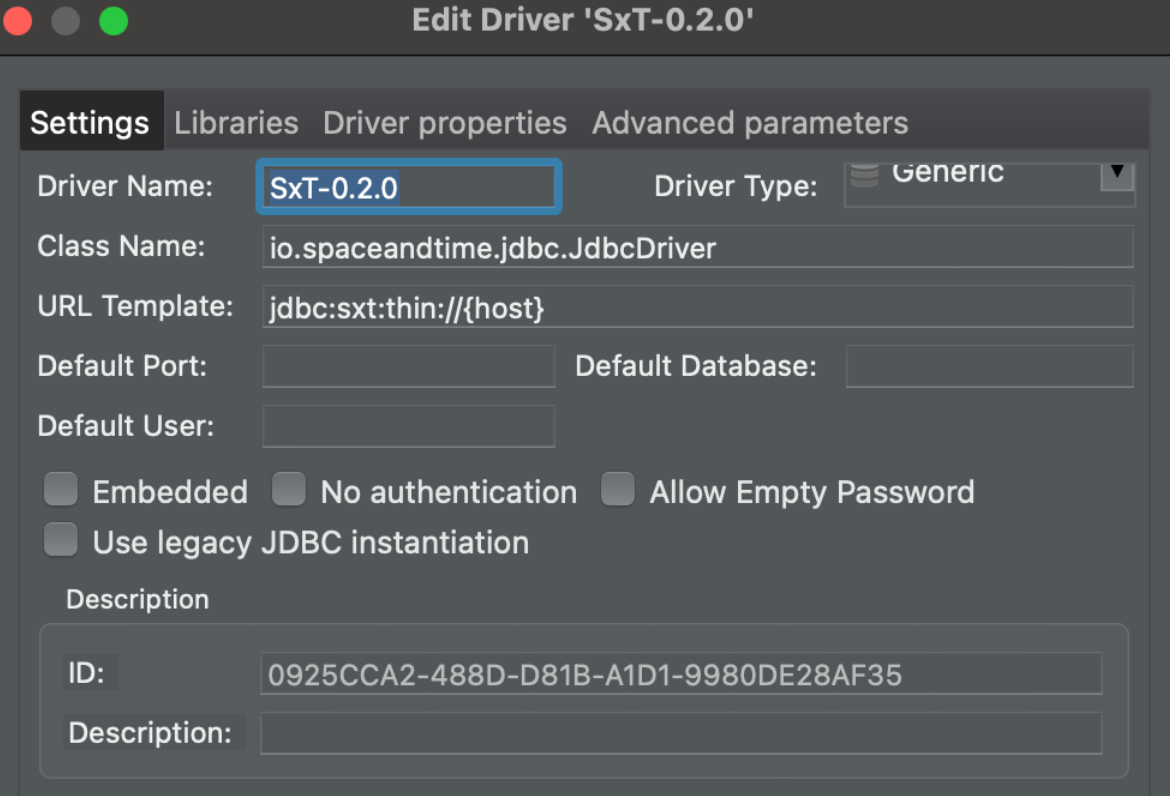
Task: Enable the Embedded checkbox
Action: click(61, 489)
